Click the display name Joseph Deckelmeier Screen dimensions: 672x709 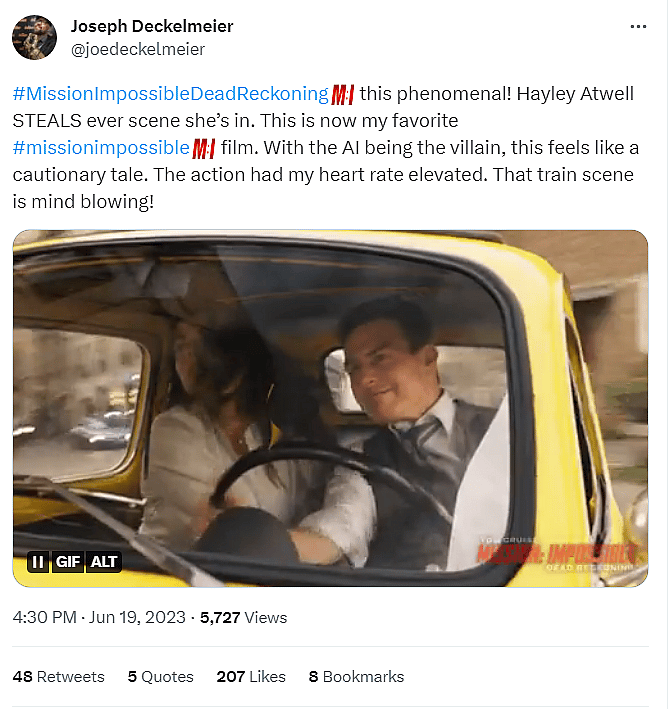coord(152,26)
